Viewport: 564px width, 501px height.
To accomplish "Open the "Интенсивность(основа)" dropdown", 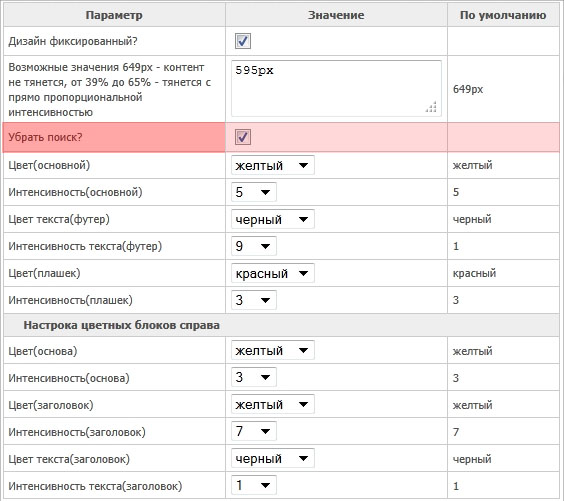I will (254, 377).
